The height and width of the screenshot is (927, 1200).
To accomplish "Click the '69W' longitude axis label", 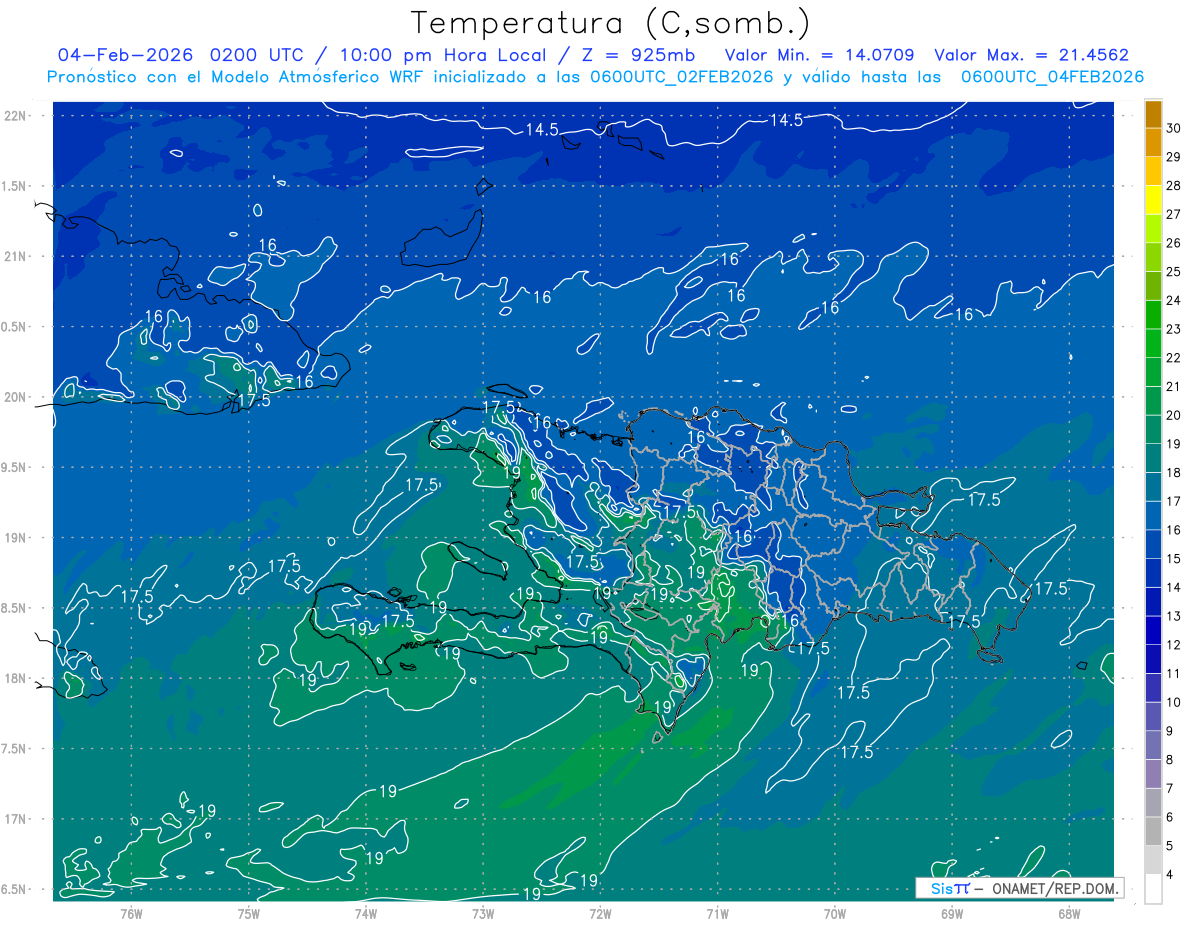I will tap(952, 913).
